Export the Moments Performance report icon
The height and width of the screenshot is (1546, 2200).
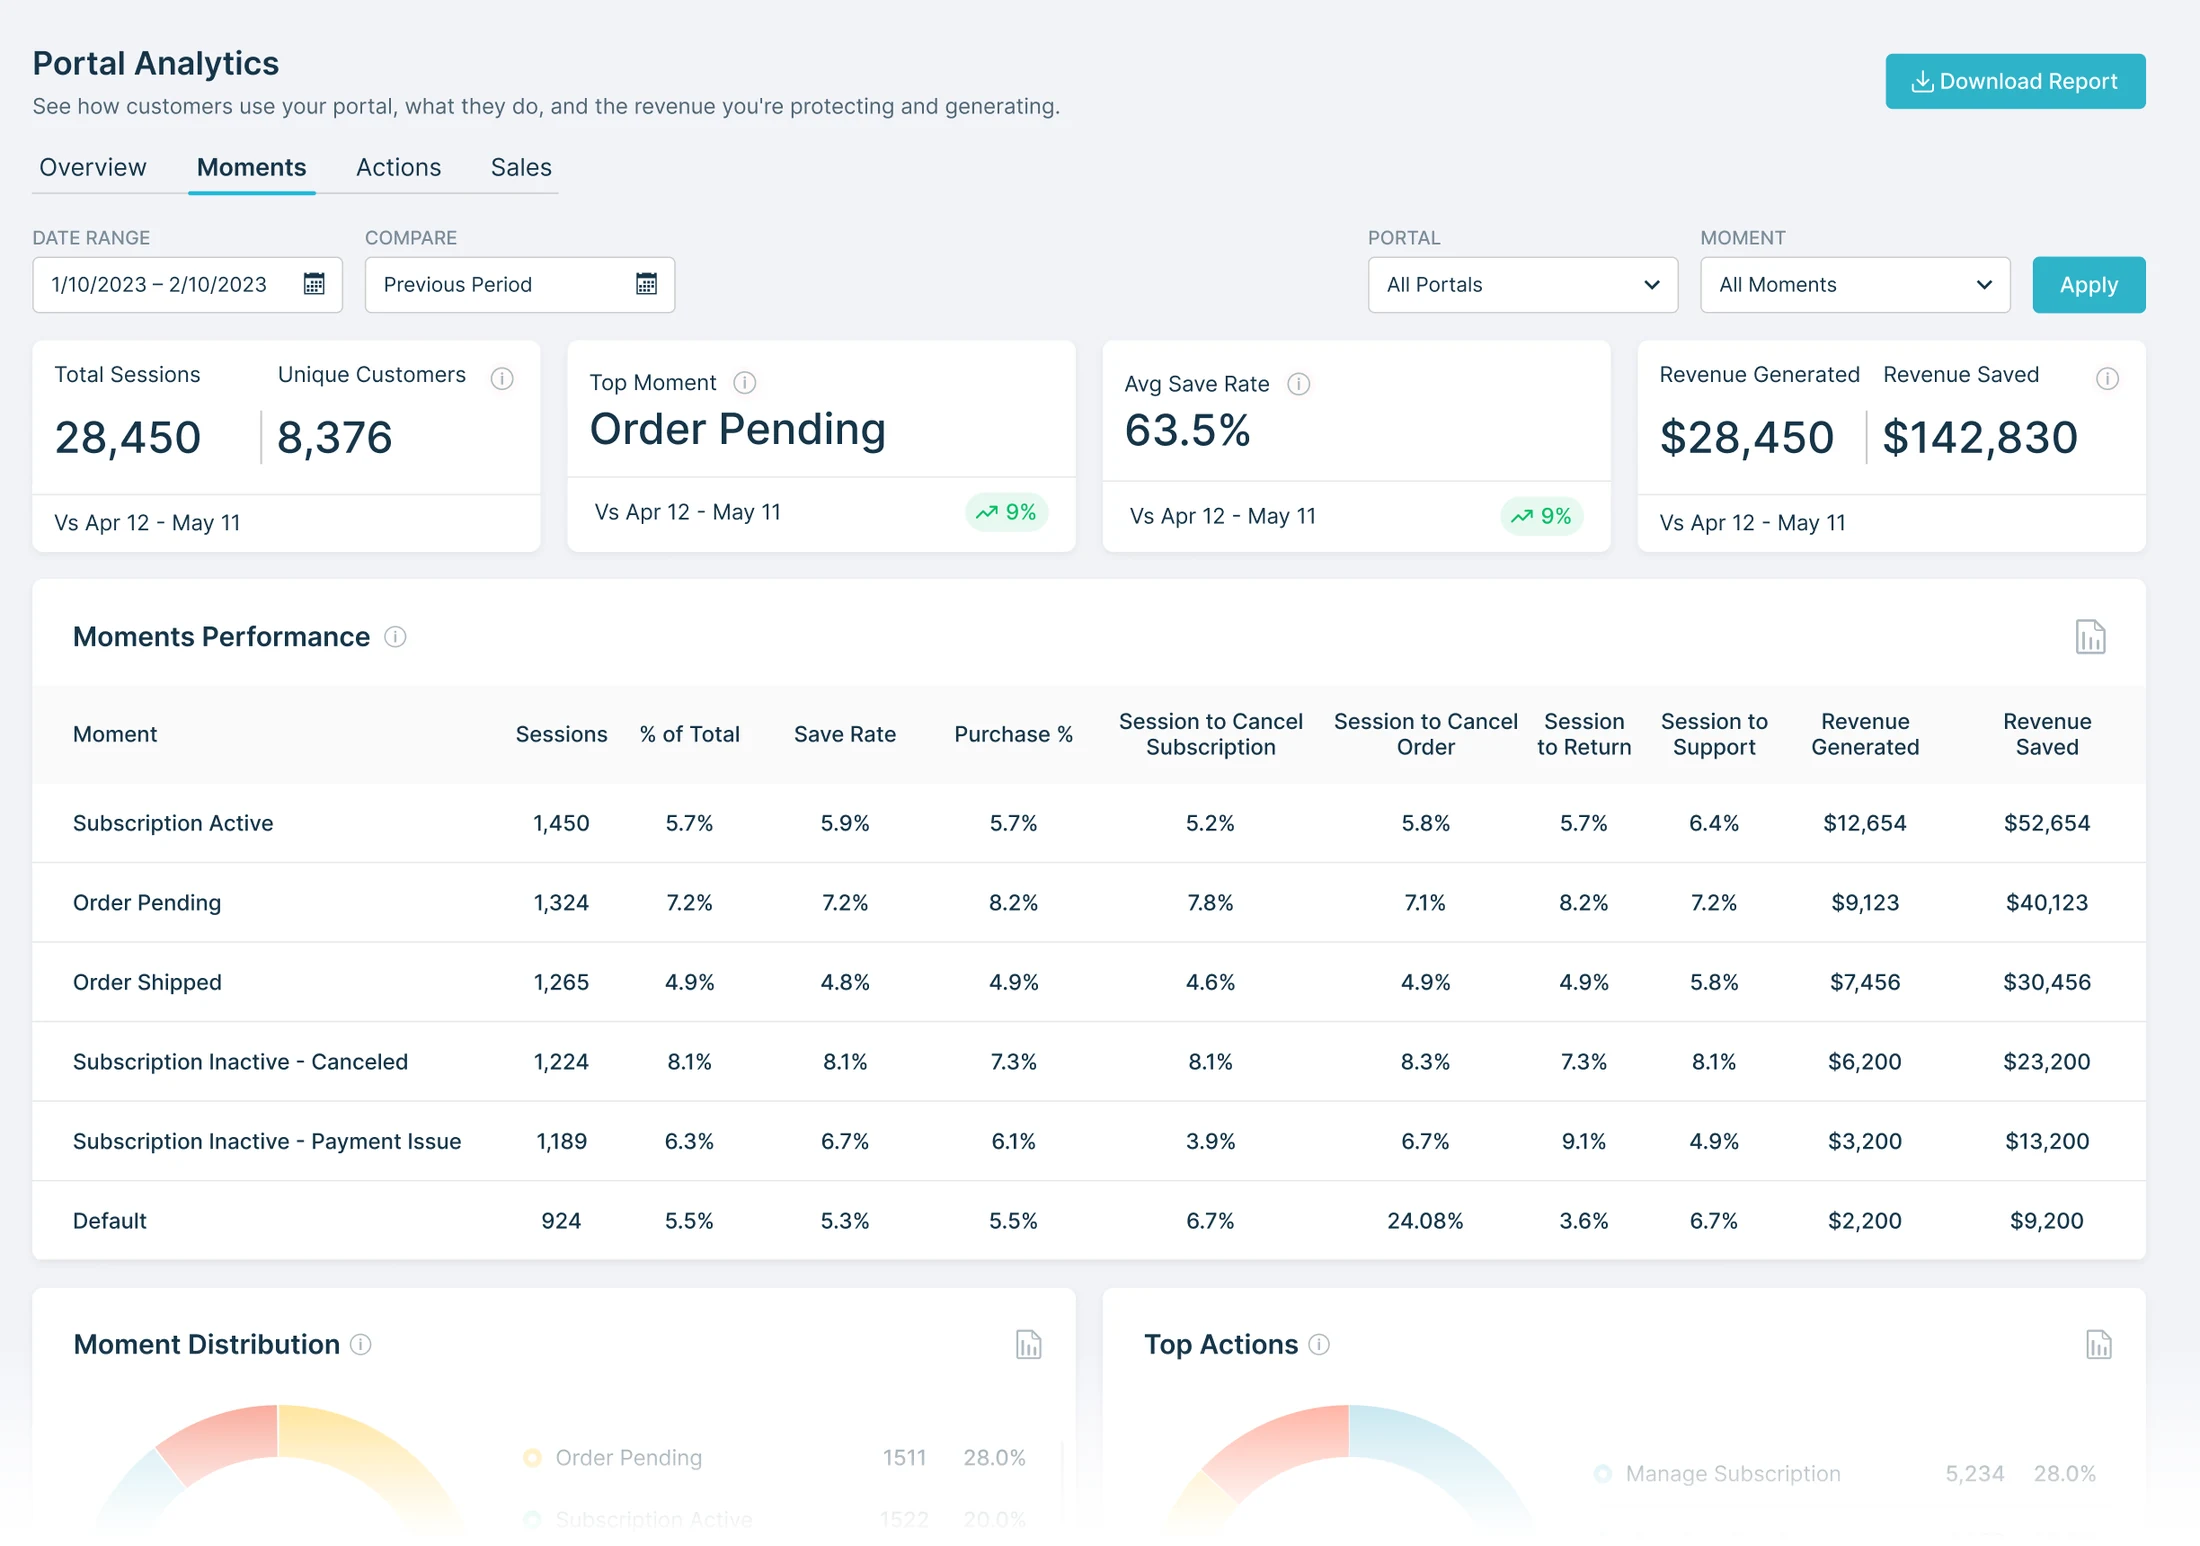click(x=2089, y=637)
